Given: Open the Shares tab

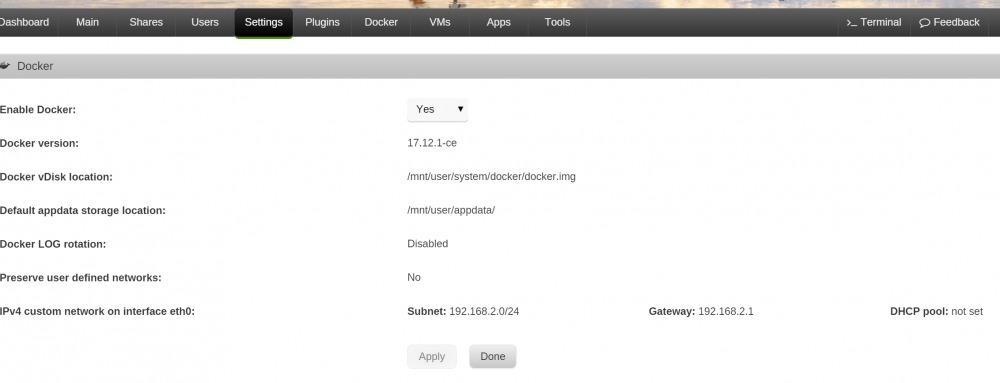Looking at the screenshot, I should (146, 22).
